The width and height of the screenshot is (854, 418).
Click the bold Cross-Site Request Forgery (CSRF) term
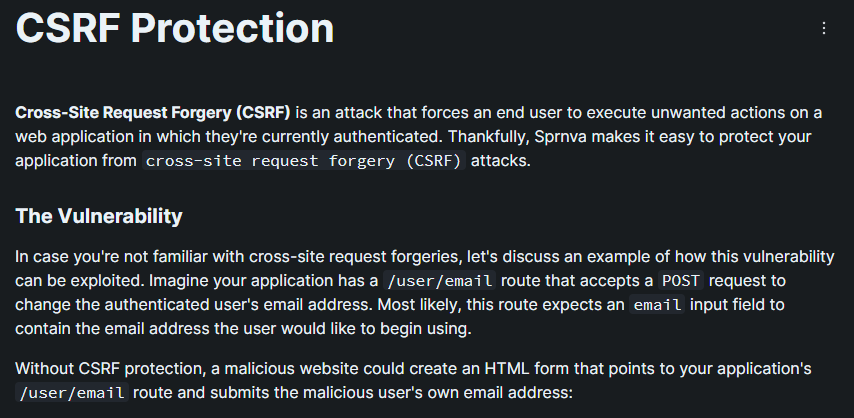[153, 110]
